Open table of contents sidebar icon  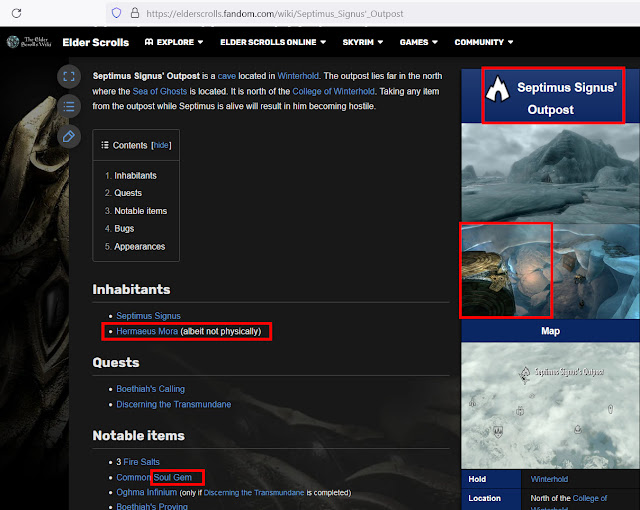(x=69, y=106)
